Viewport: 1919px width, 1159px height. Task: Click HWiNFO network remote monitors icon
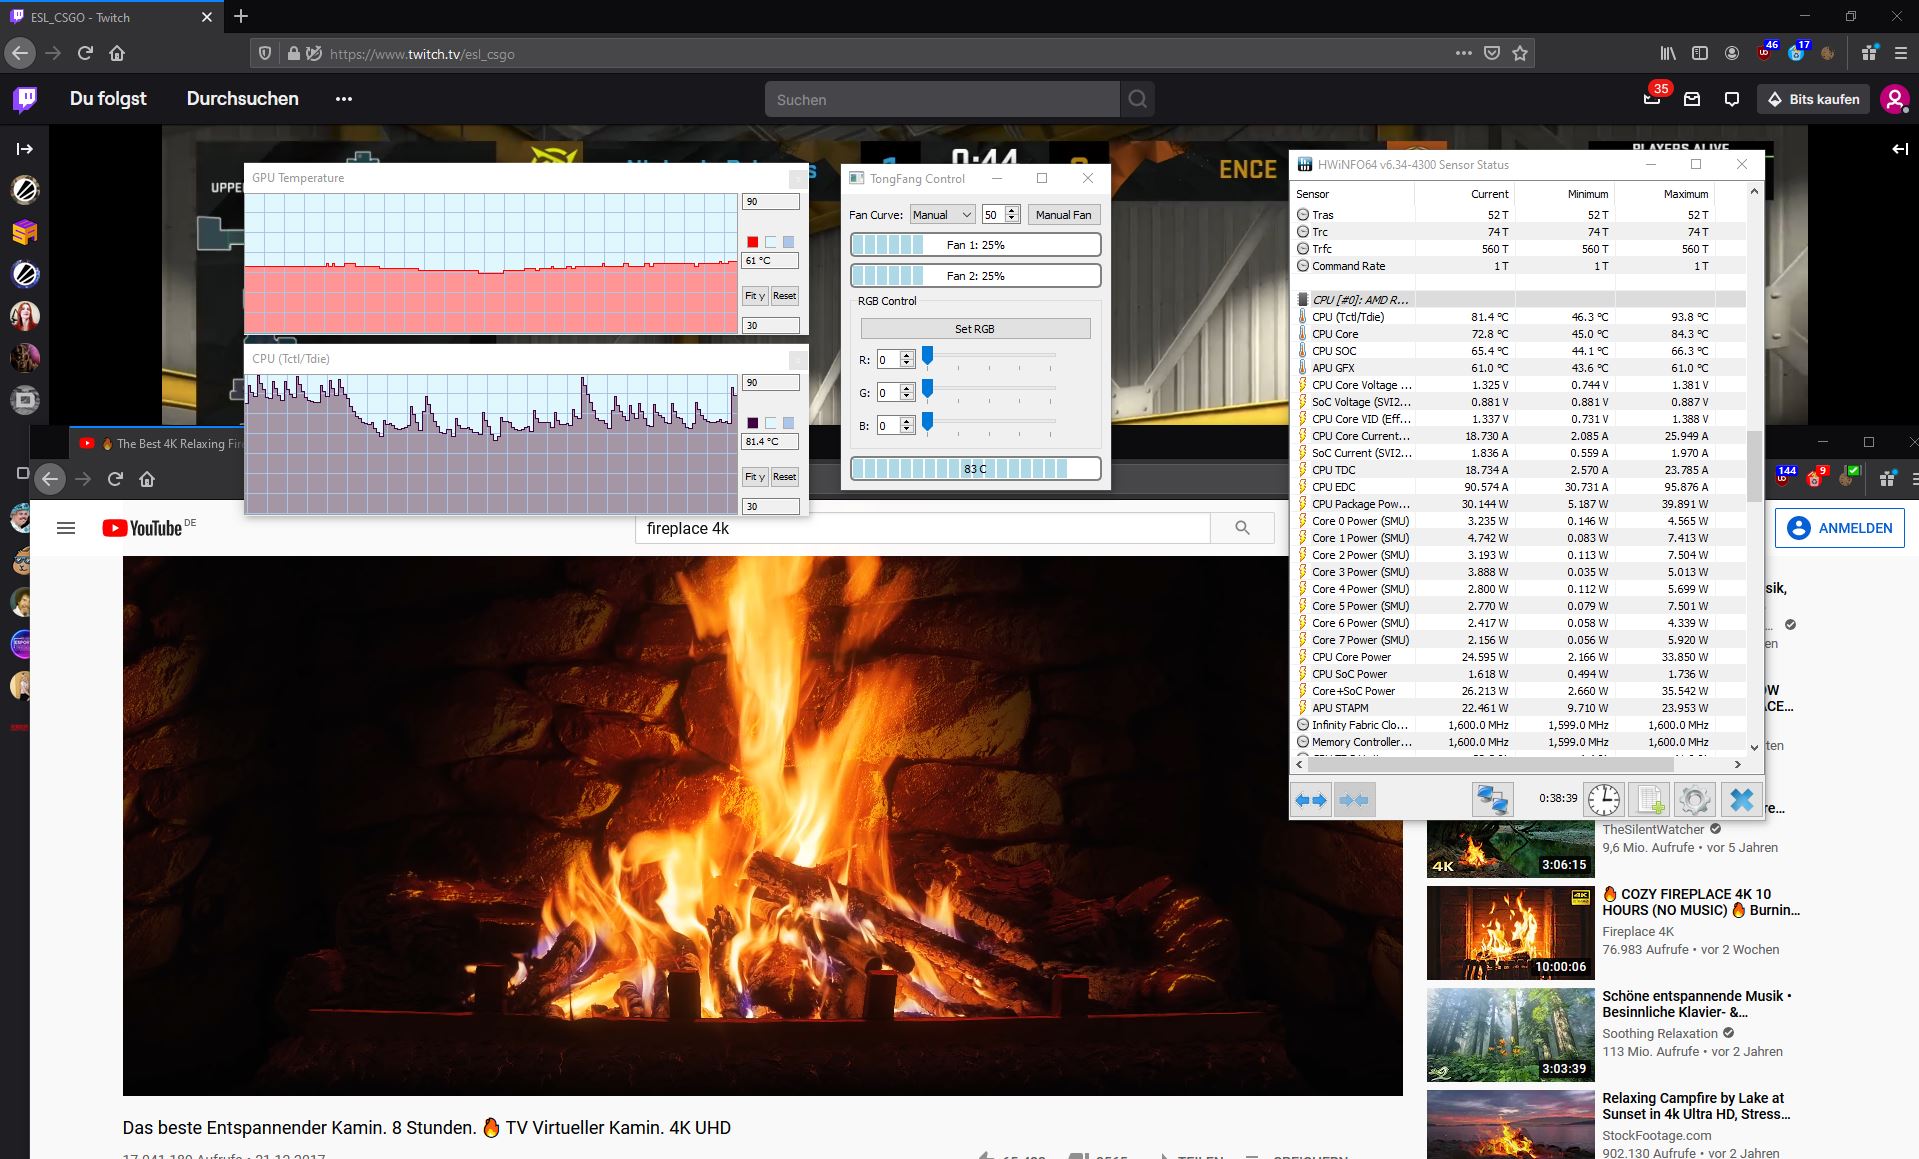(x=1492, y=800)
